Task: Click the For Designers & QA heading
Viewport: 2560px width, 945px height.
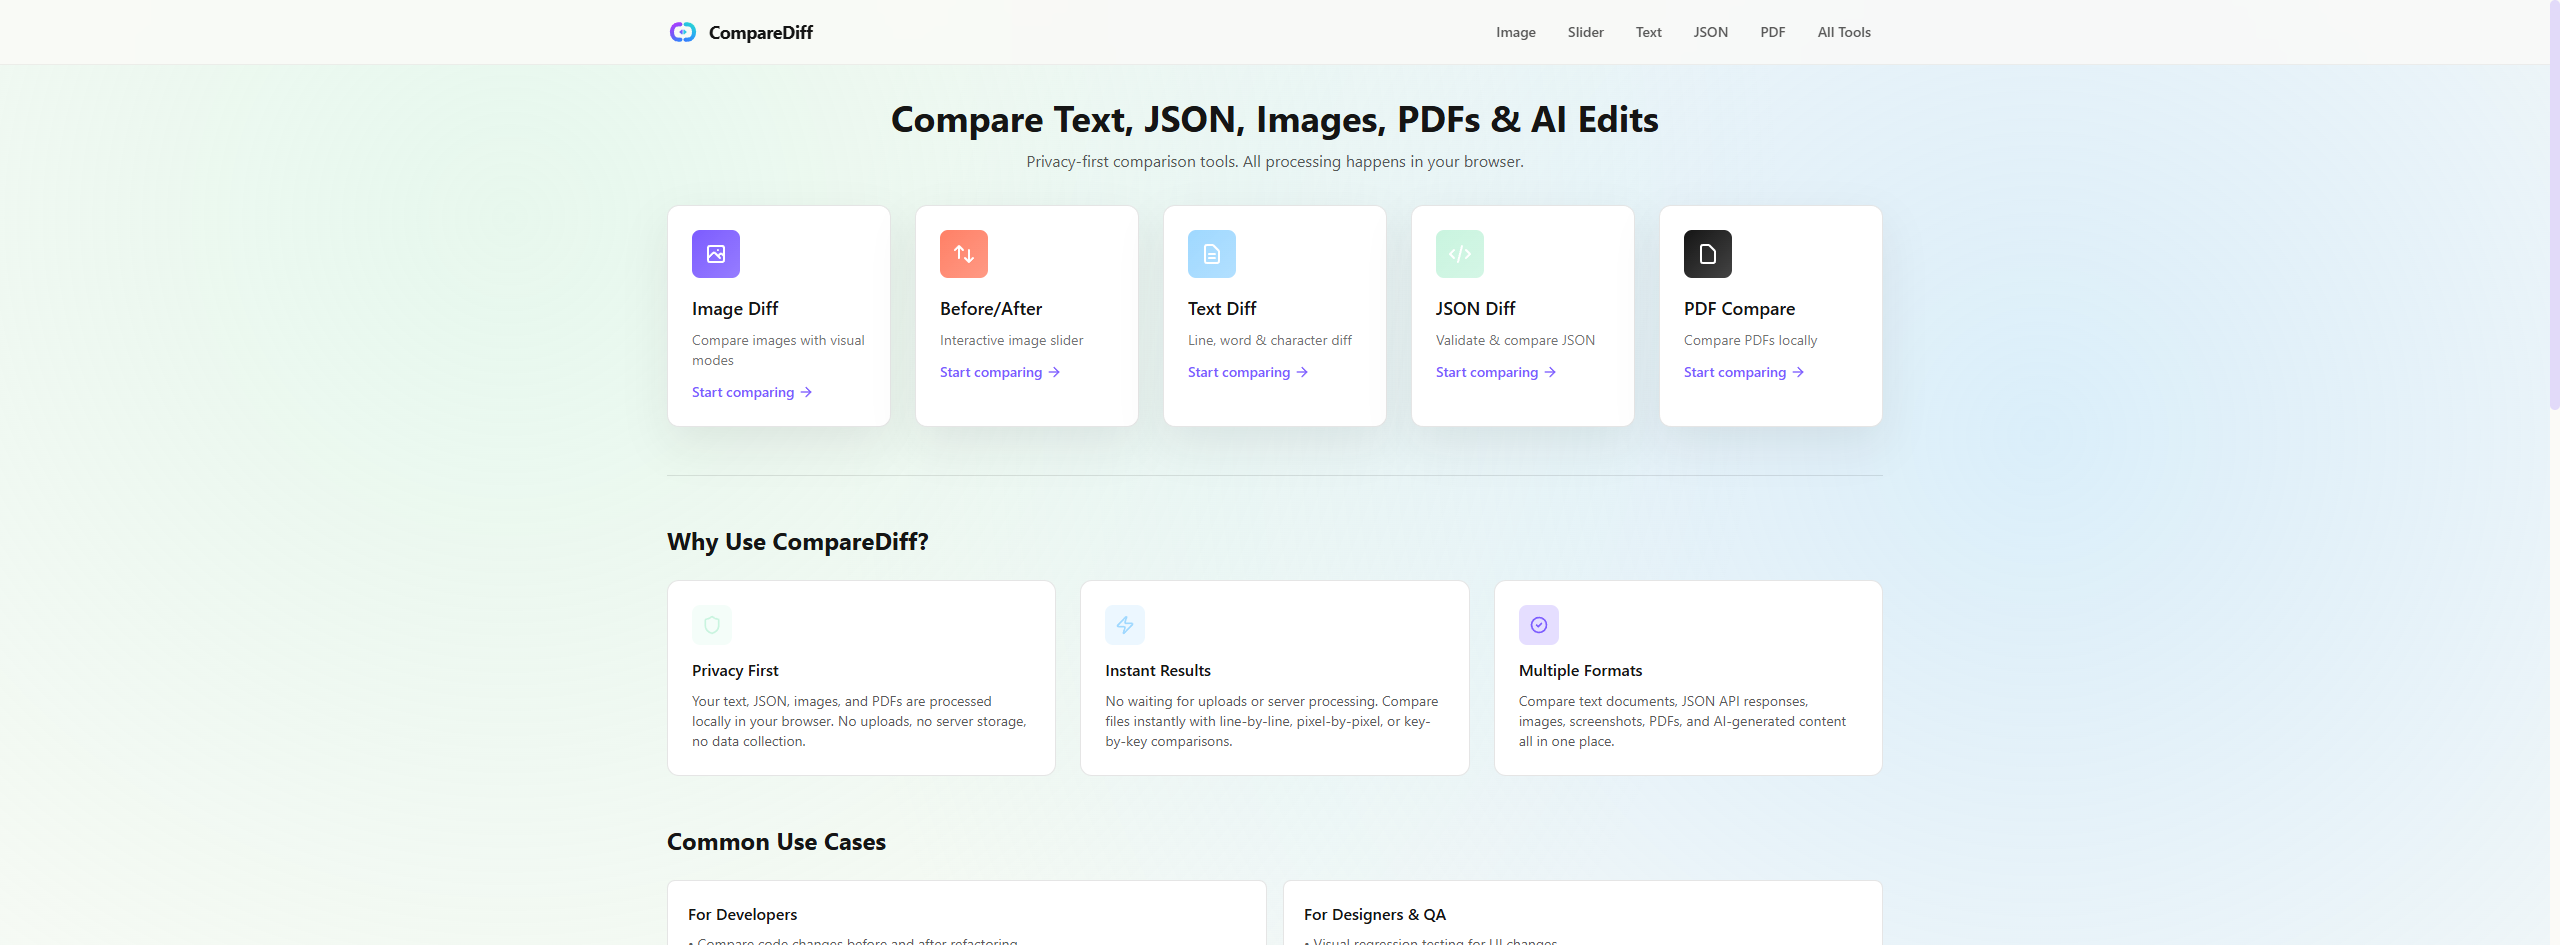Action: click(x=1375, y=914)
